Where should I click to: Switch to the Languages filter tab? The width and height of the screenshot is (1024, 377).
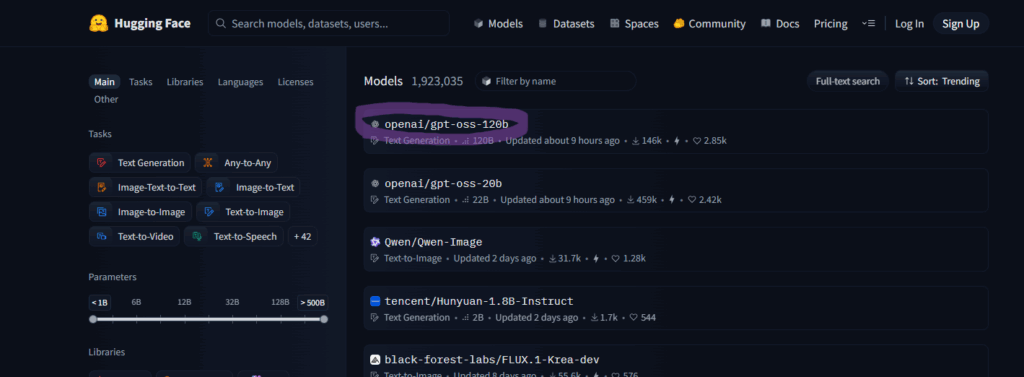[x=240, y=82]
